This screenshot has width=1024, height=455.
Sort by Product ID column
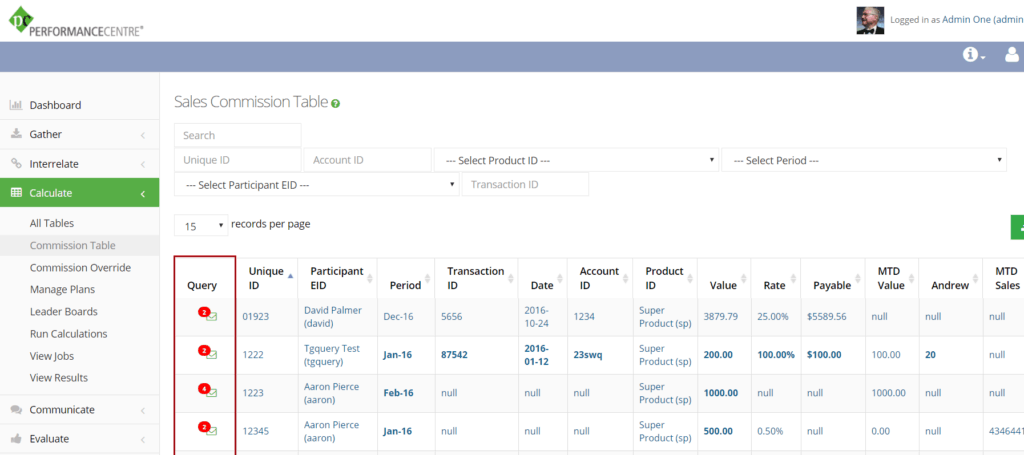[690, 278]
